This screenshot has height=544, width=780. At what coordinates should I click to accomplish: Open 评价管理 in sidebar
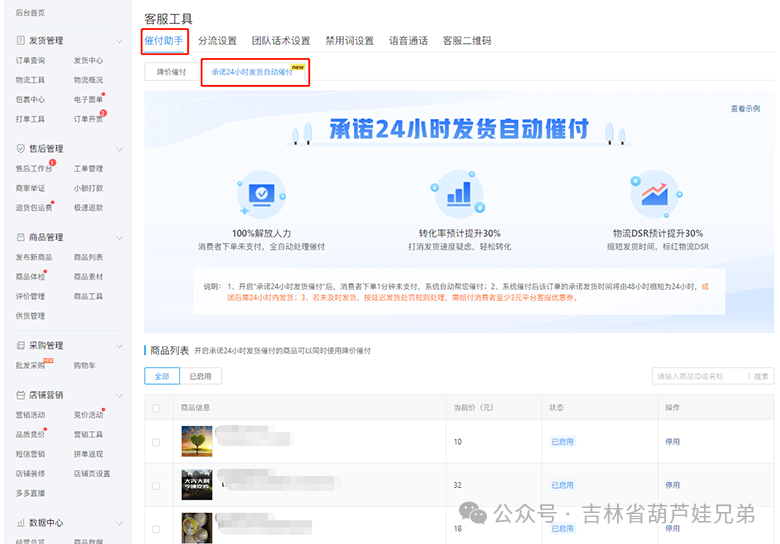pyautogui.click(x=30, y=296)
